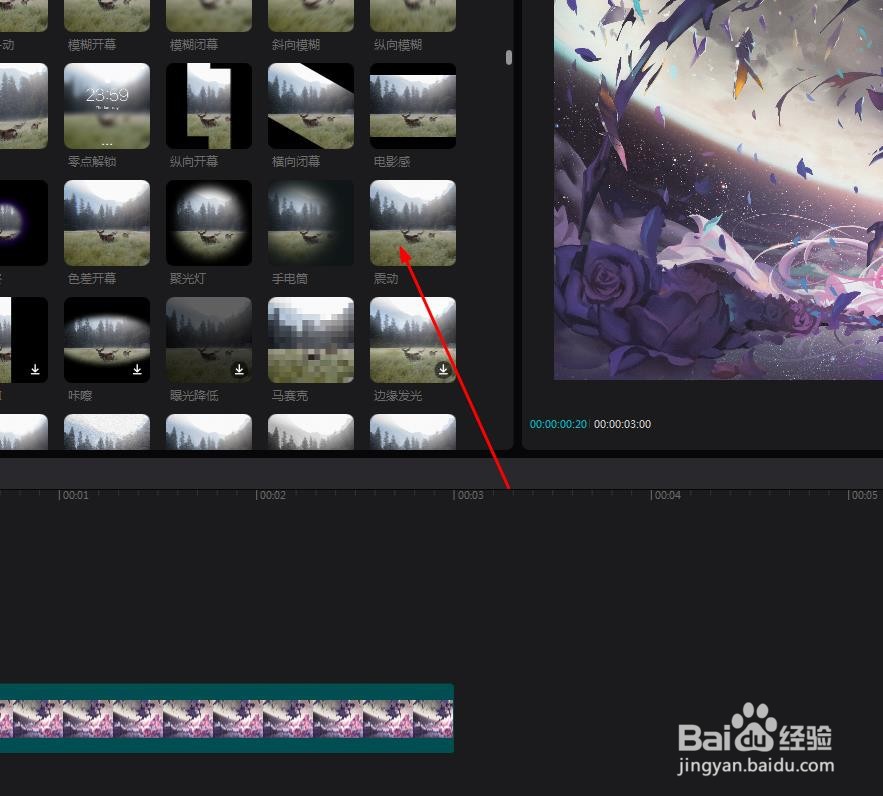Download the 咔嚓 effect via its arrow icon
The height and width of the screenshot is (796, 883).
[137, 369]
